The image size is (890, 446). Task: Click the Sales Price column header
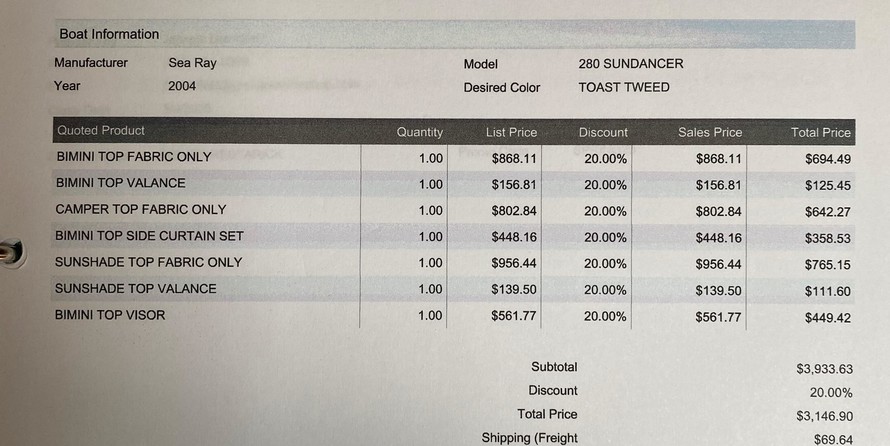[710, 132]
